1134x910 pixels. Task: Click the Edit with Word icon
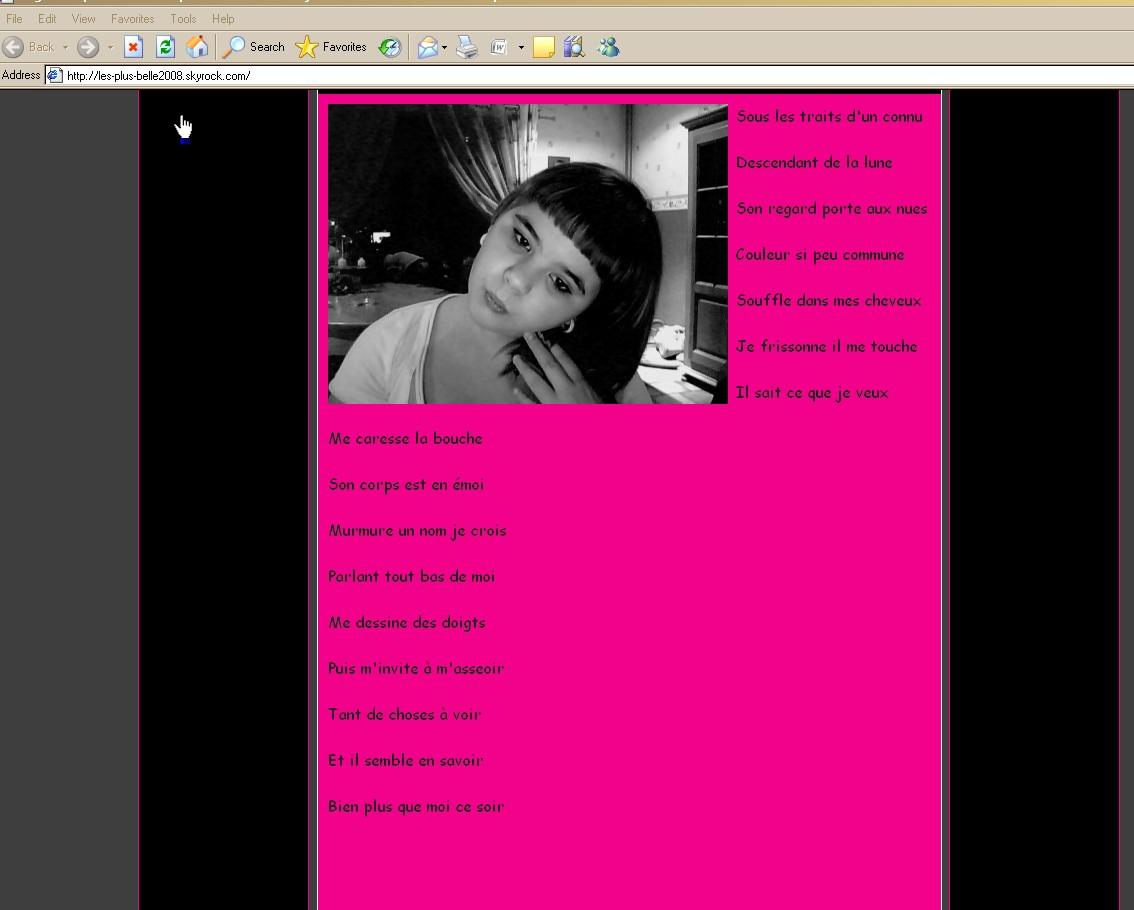coord(499,48)
